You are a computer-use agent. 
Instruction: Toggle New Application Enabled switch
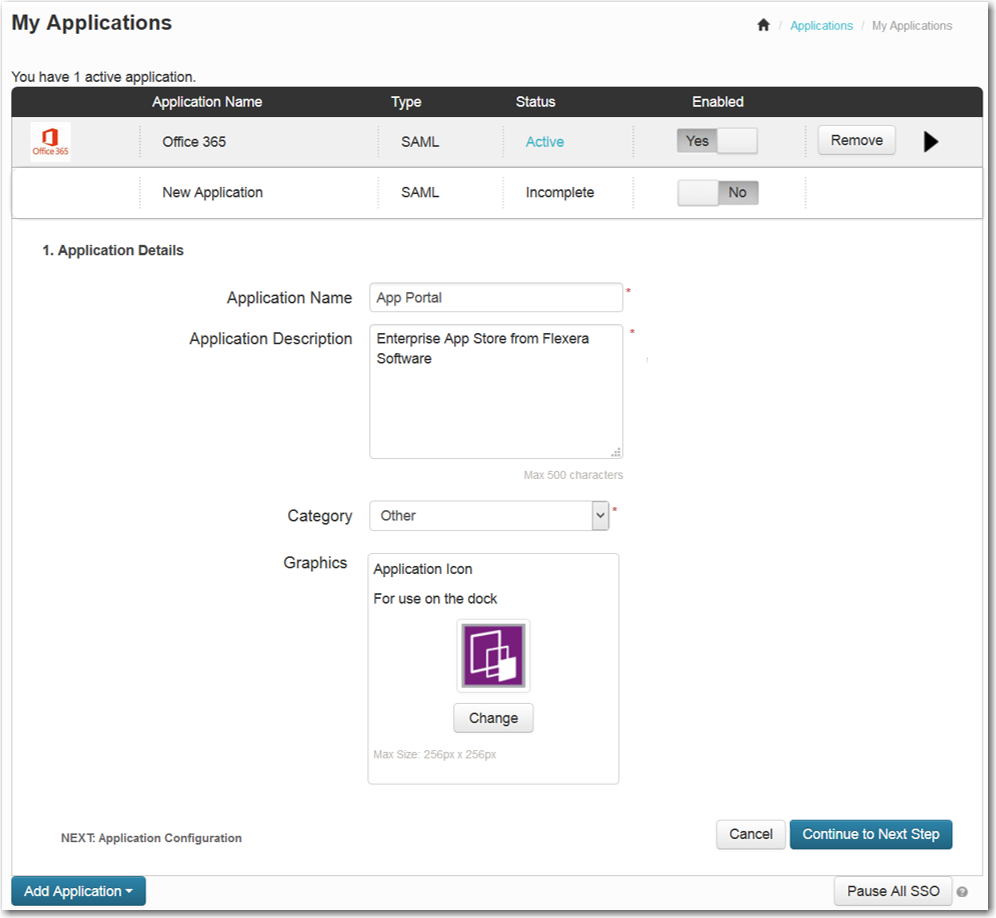(x=717, y=193)
